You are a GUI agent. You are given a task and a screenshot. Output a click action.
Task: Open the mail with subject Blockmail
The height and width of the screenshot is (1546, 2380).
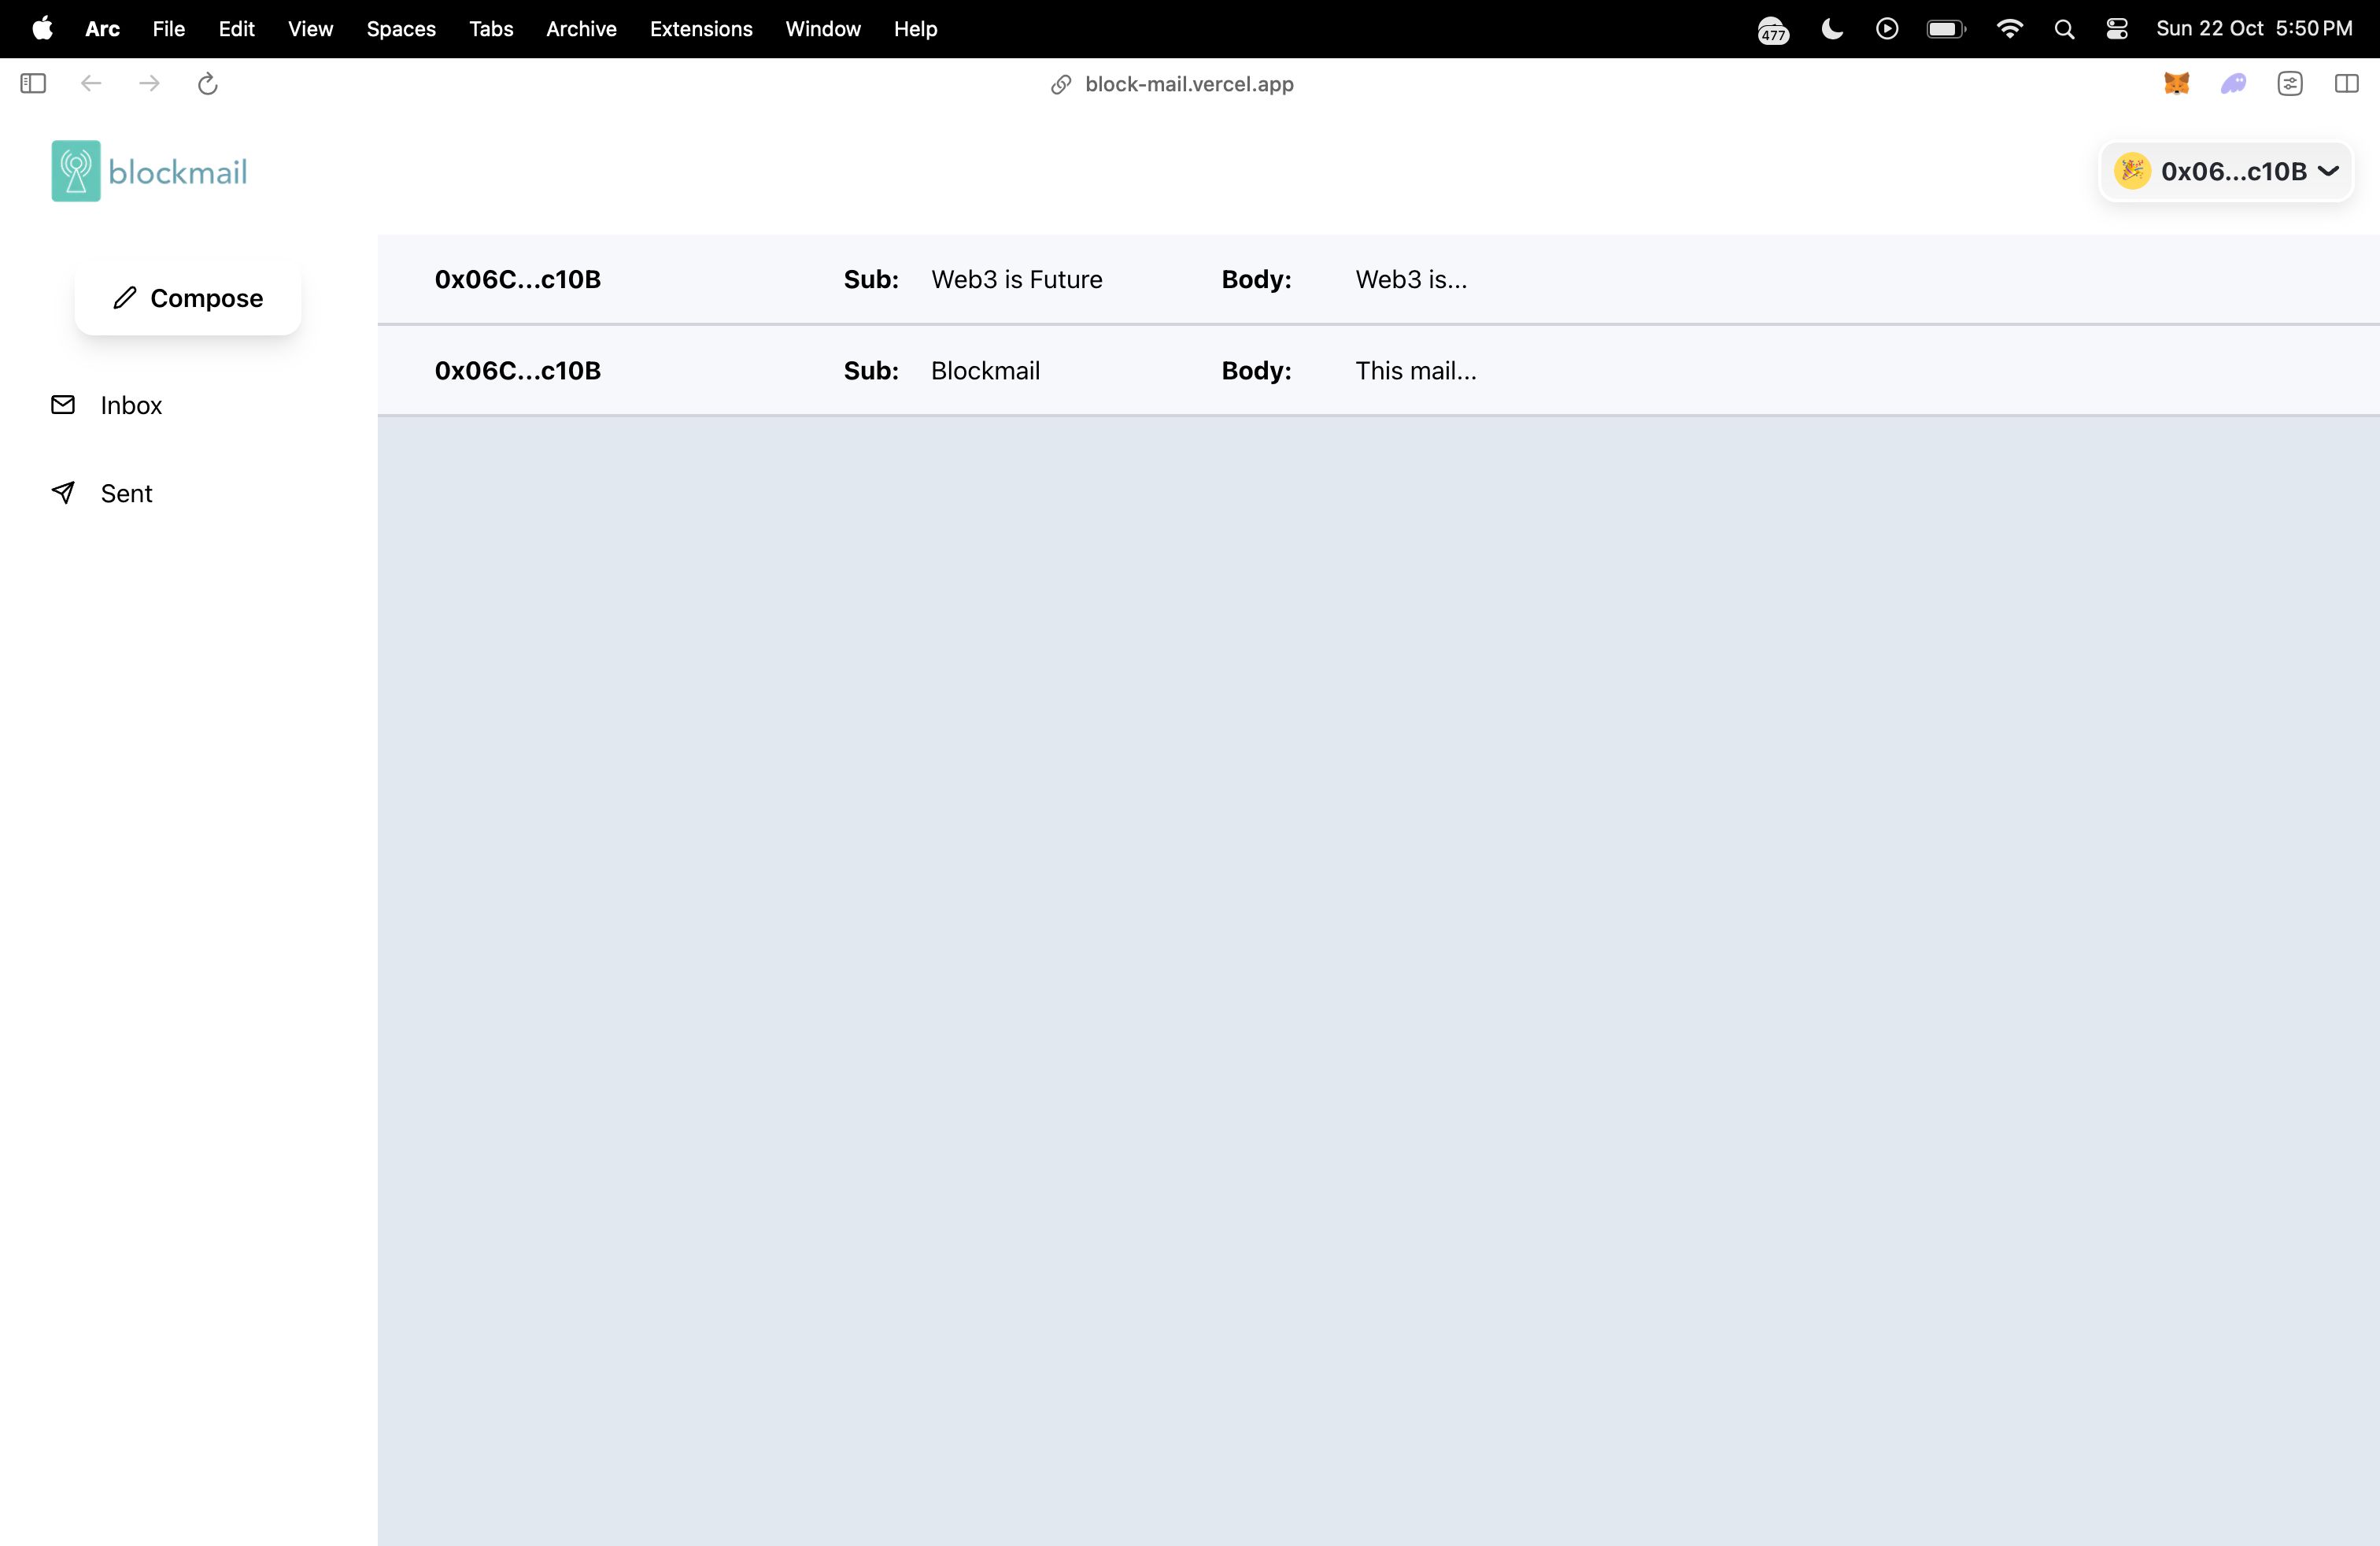coord(1378,370)
